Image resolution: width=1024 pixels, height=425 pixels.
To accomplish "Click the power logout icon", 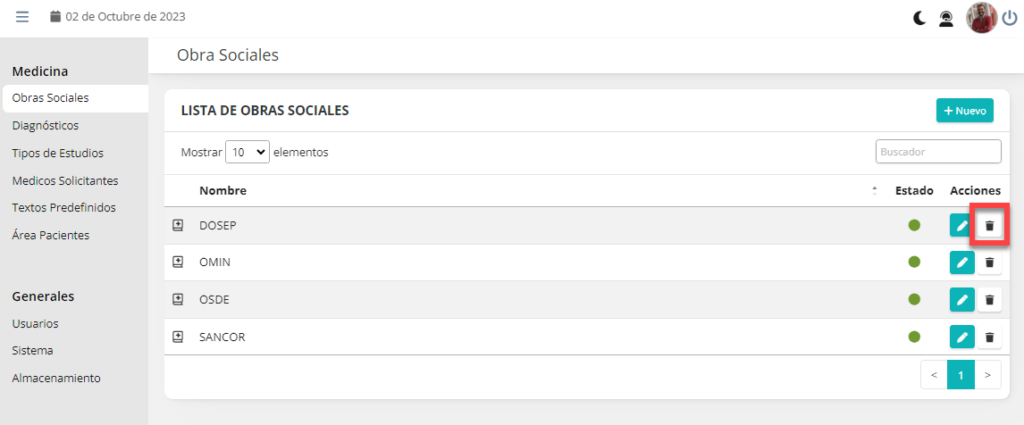I will pyautogui.click(x=1009, y=17).
